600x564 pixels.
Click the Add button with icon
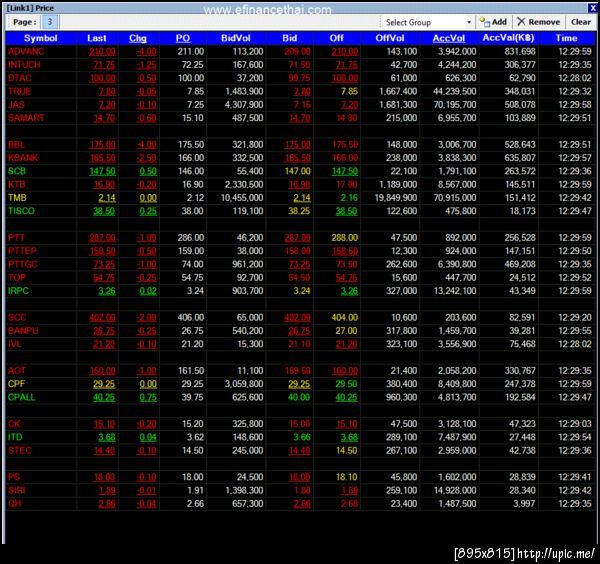[493, 22]
